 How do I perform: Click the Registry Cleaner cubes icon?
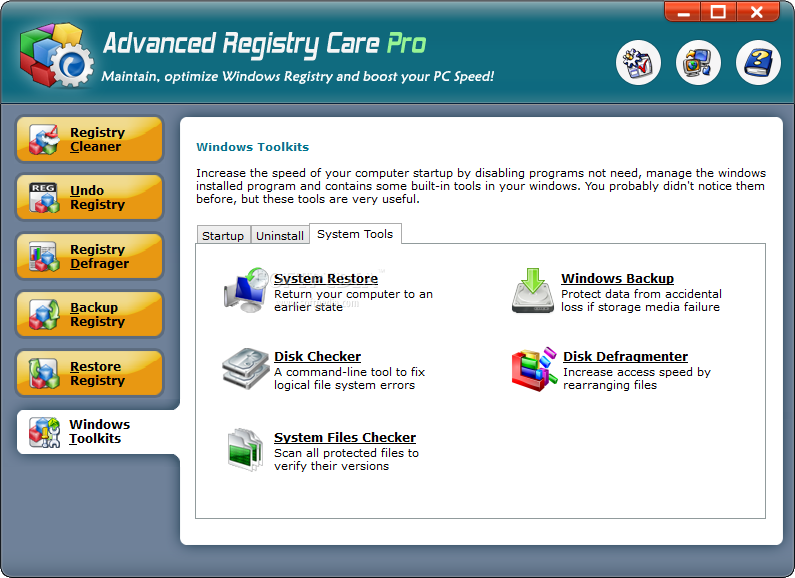[44, 139]
